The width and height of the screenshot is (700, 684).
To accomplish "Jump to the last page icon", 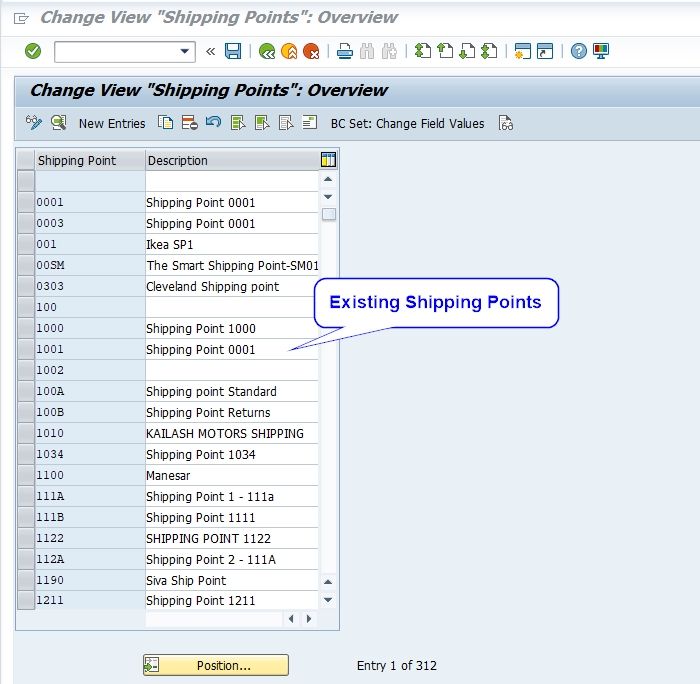I will 489,51.
